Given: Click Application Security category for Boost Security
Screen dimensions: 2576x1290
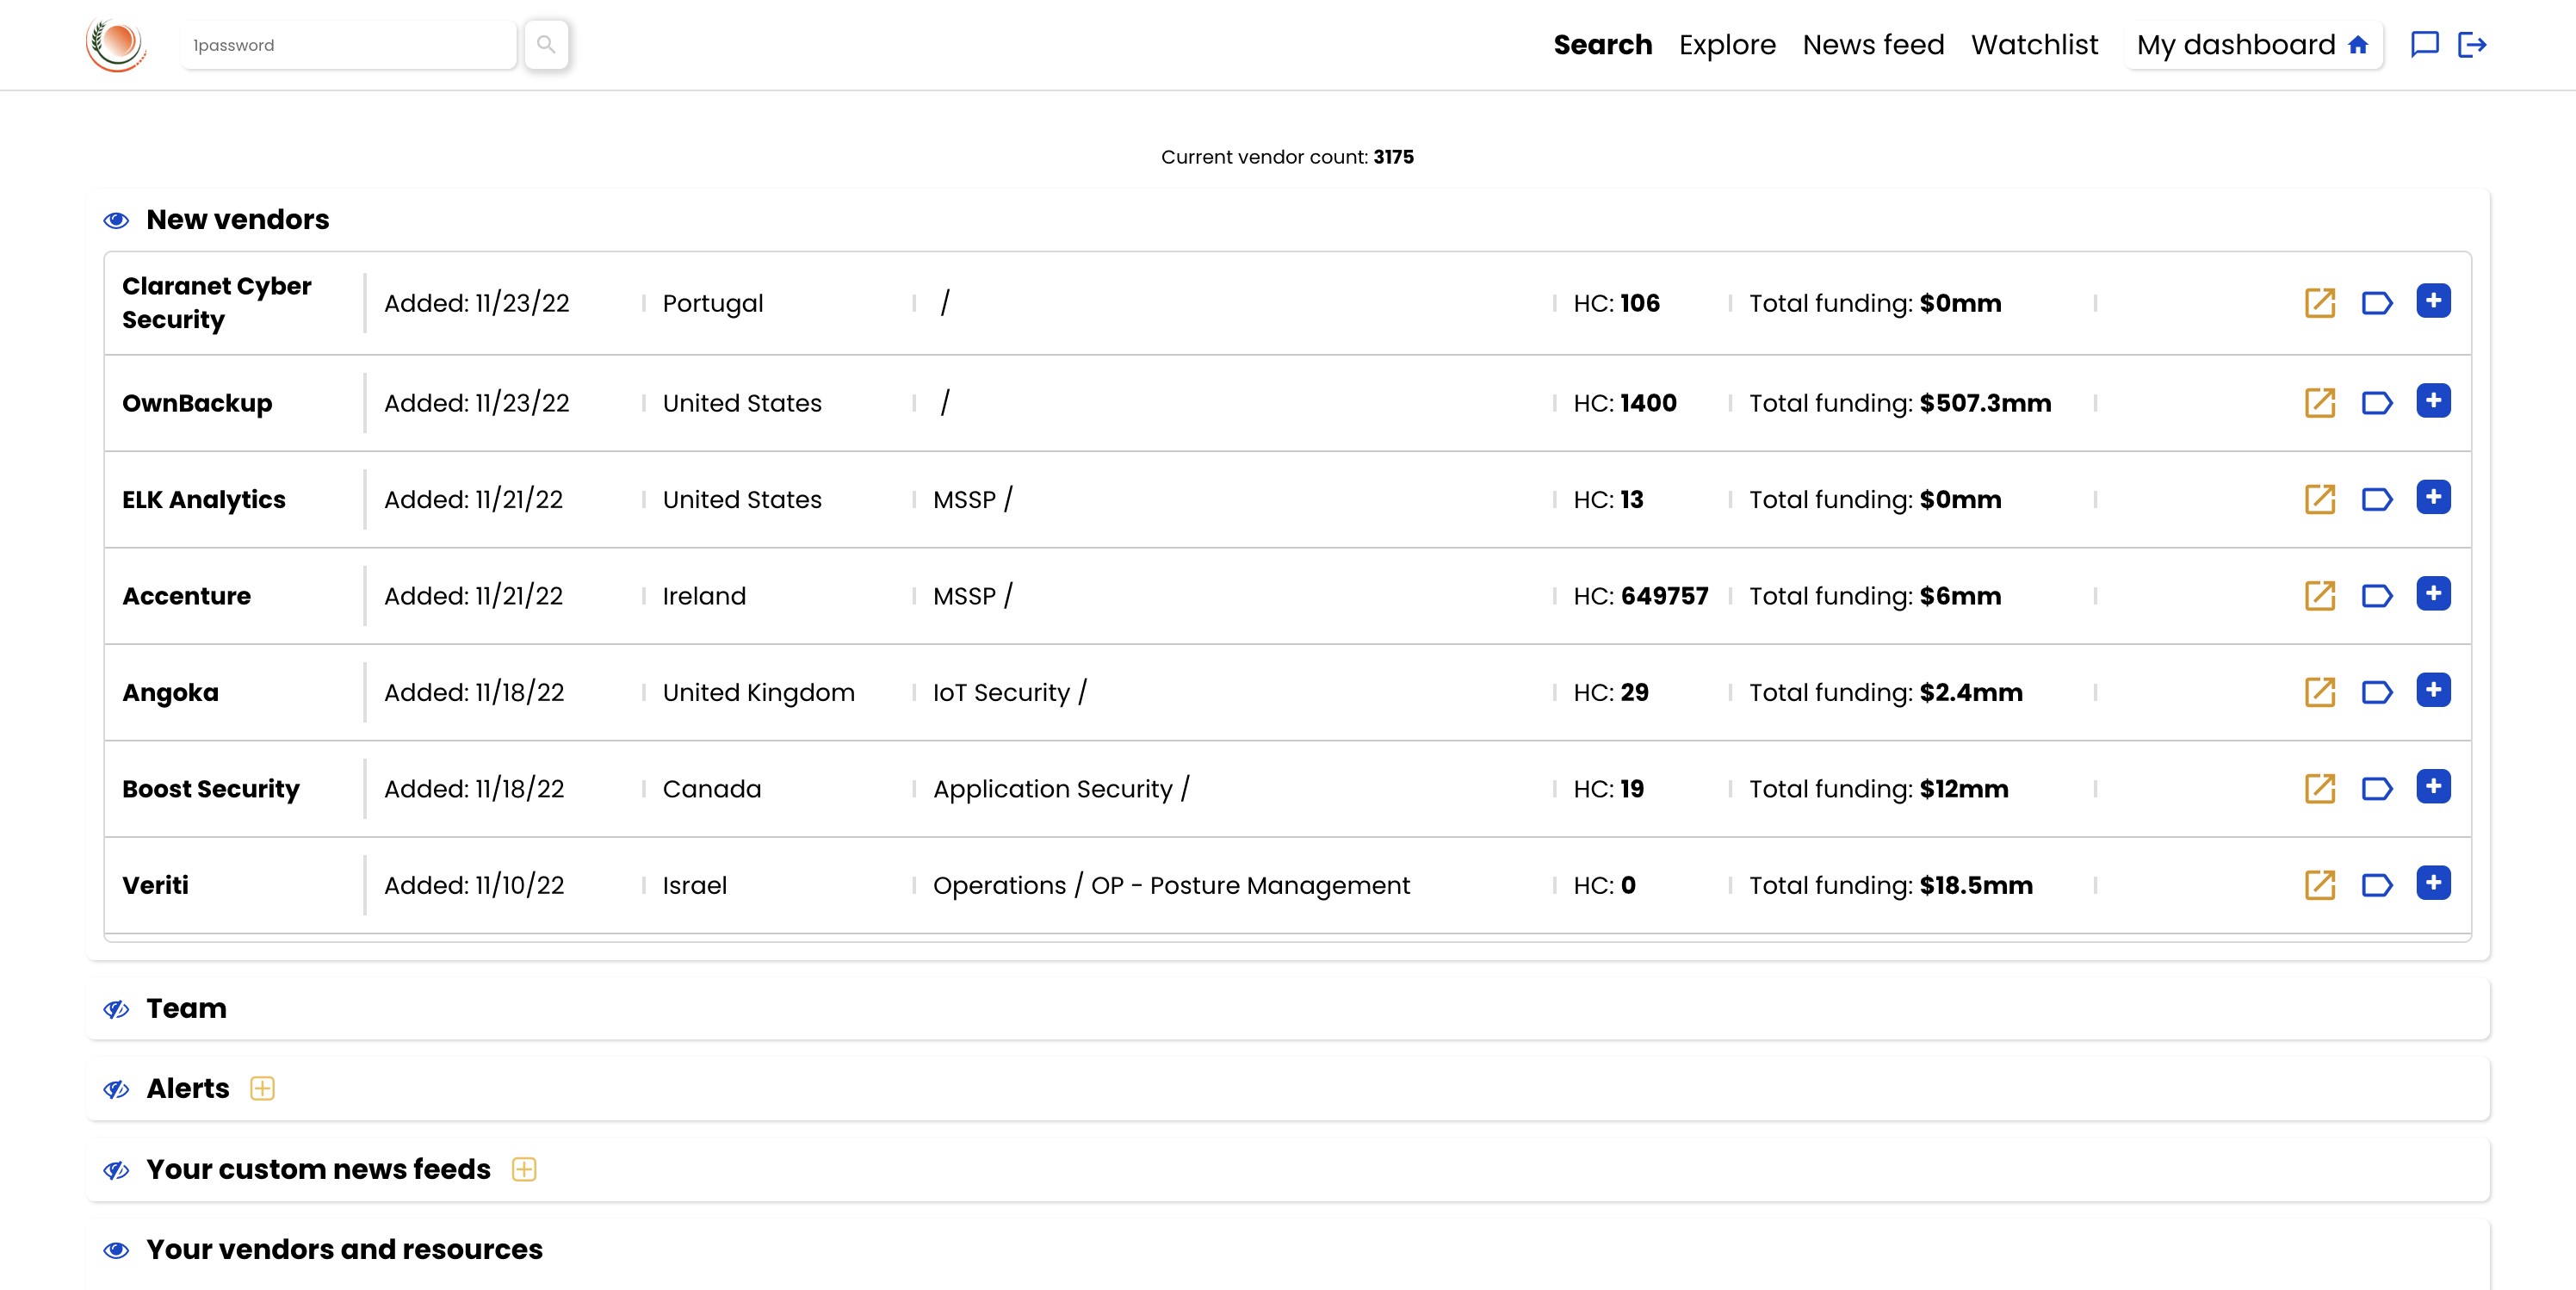Looking at the screenshot, I should (x=1052, y=789).
